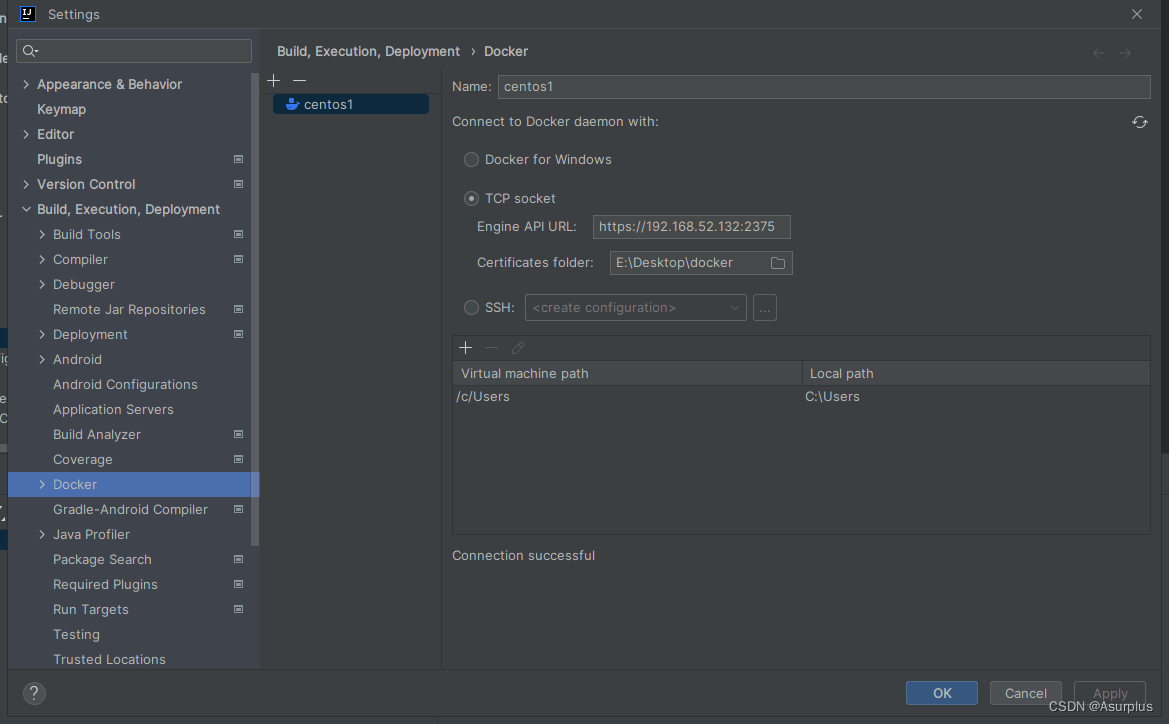
Task: Add a path mapping with plus icon
Action: pos(466,347)
